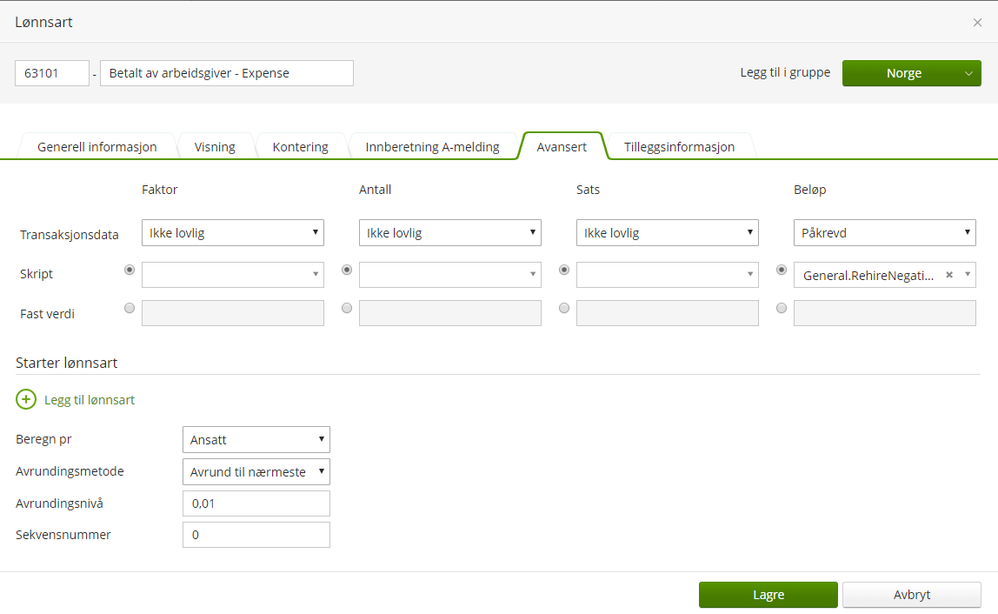
Task: Go to the Innberetning A-melding tab
Action: pos(432,147)
